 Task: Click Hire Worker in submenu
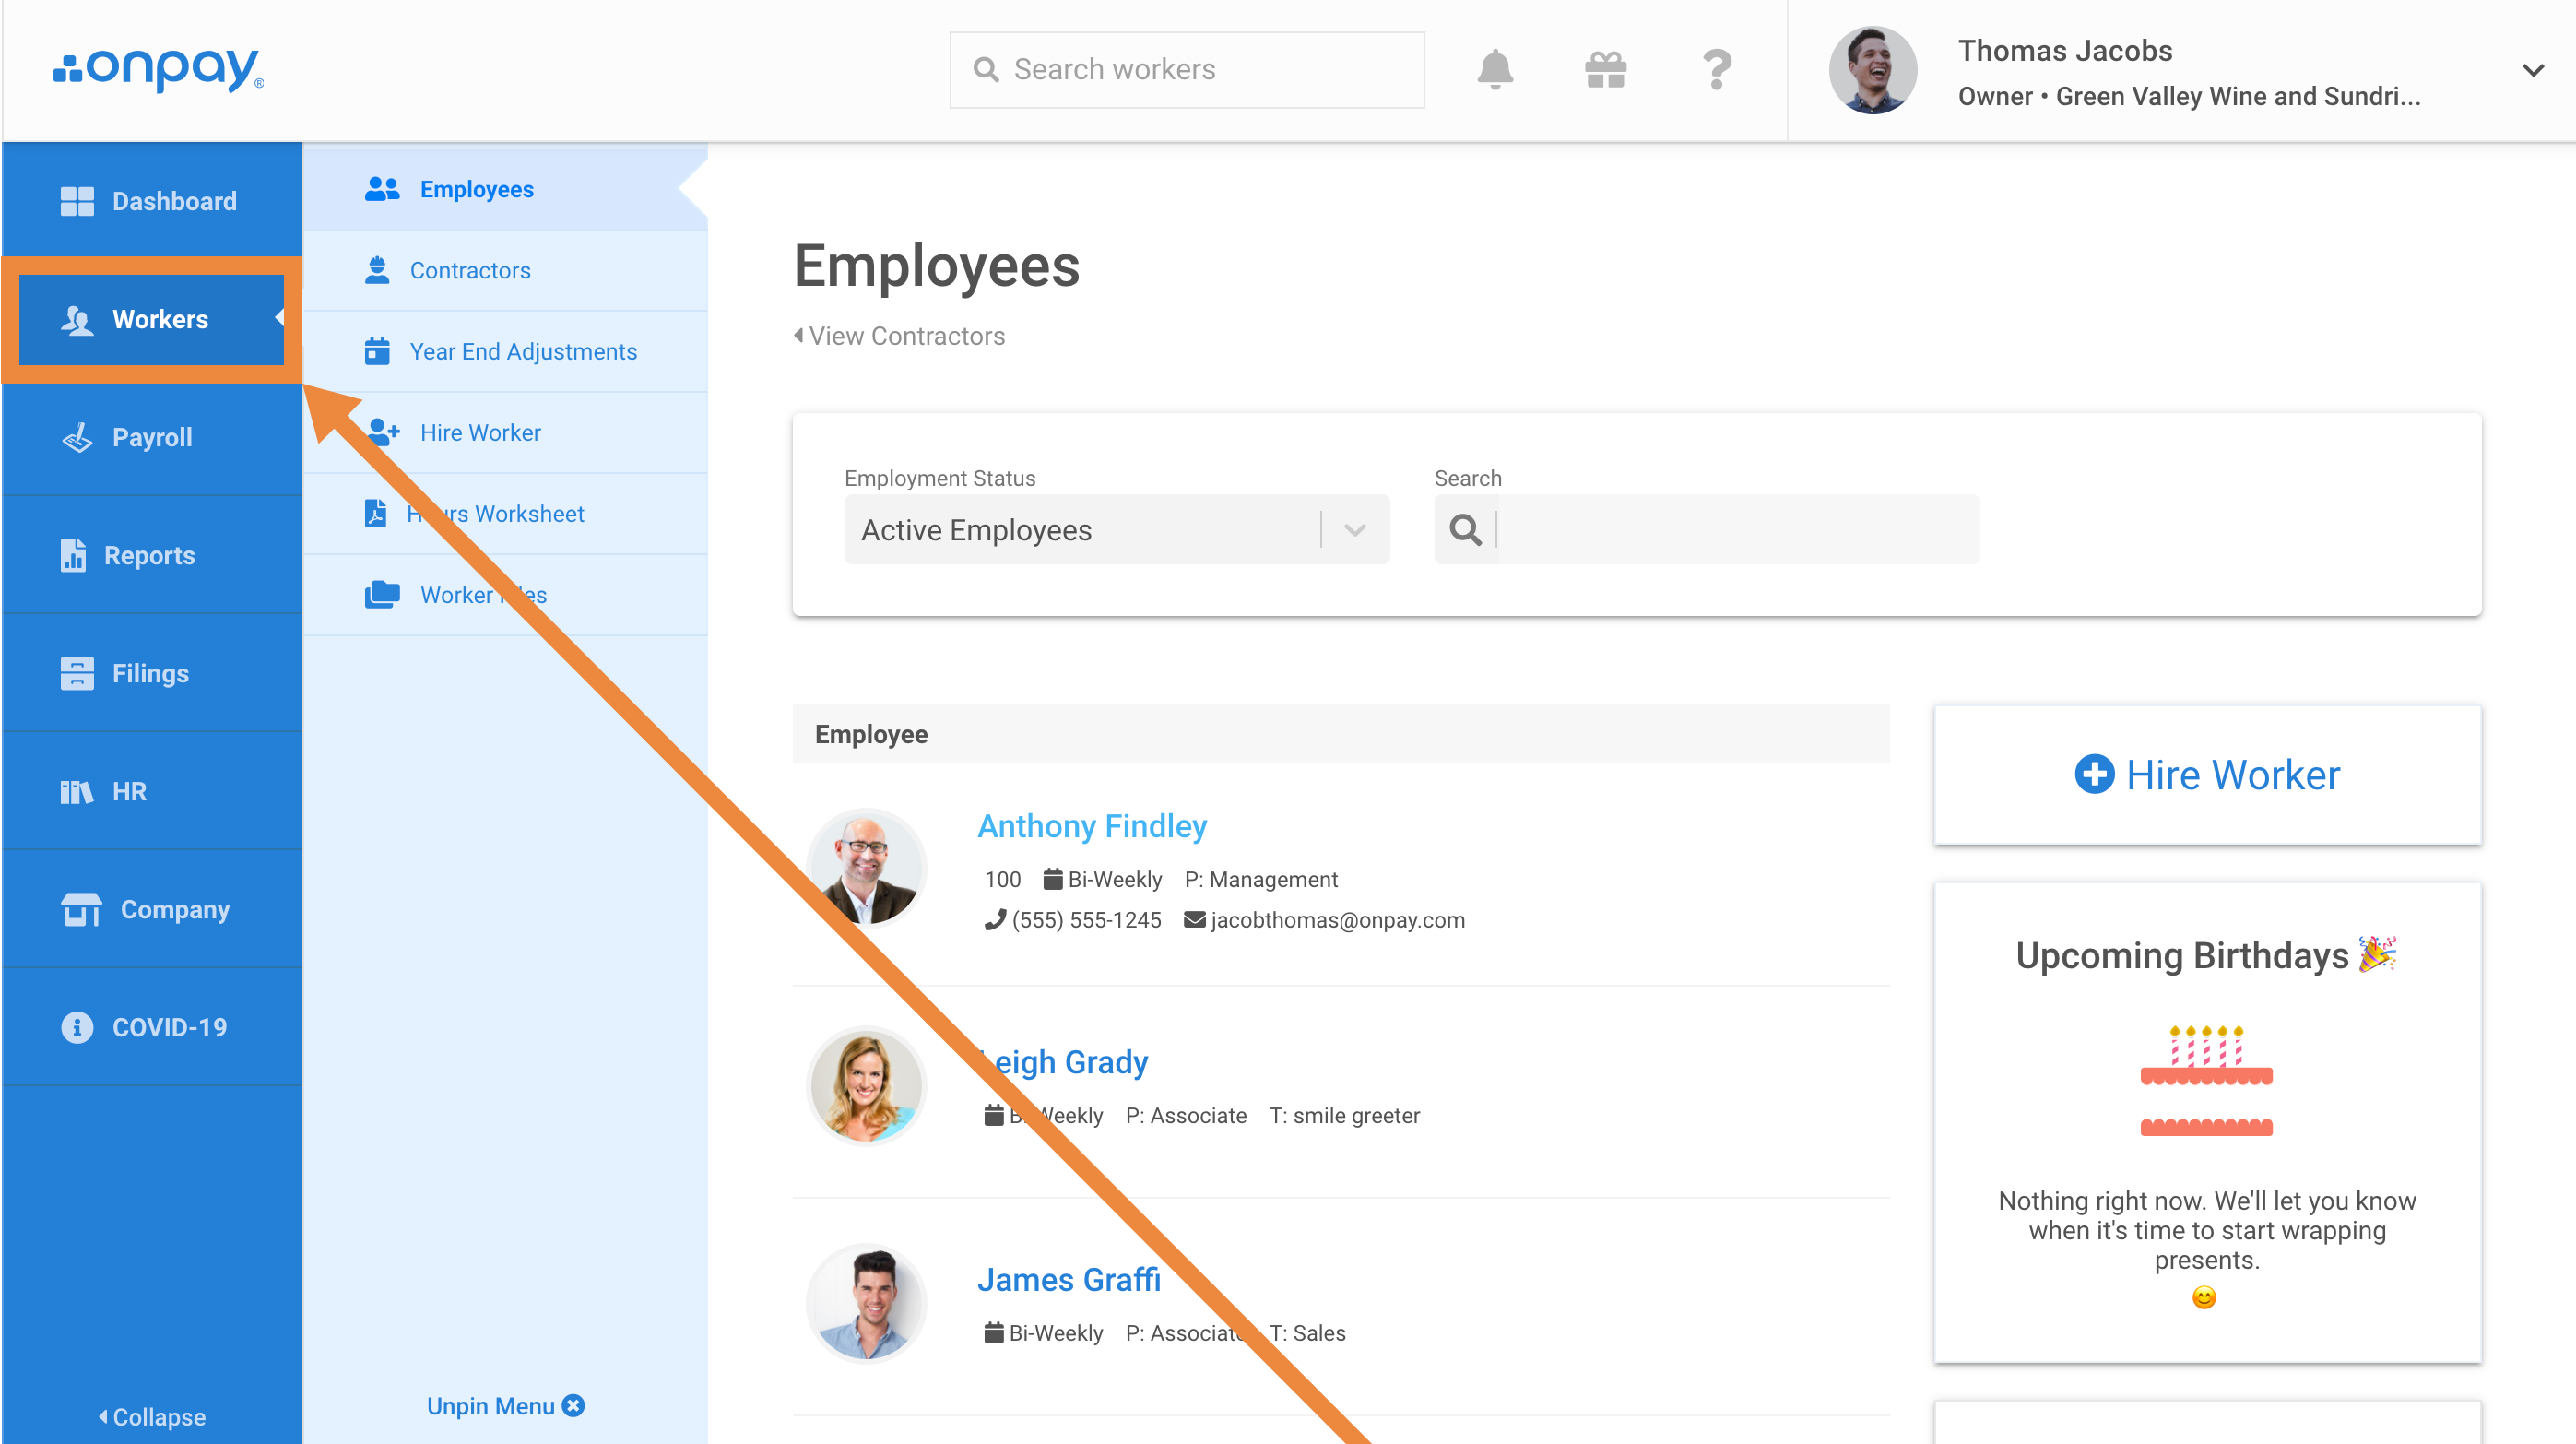(x=505, y=432)
